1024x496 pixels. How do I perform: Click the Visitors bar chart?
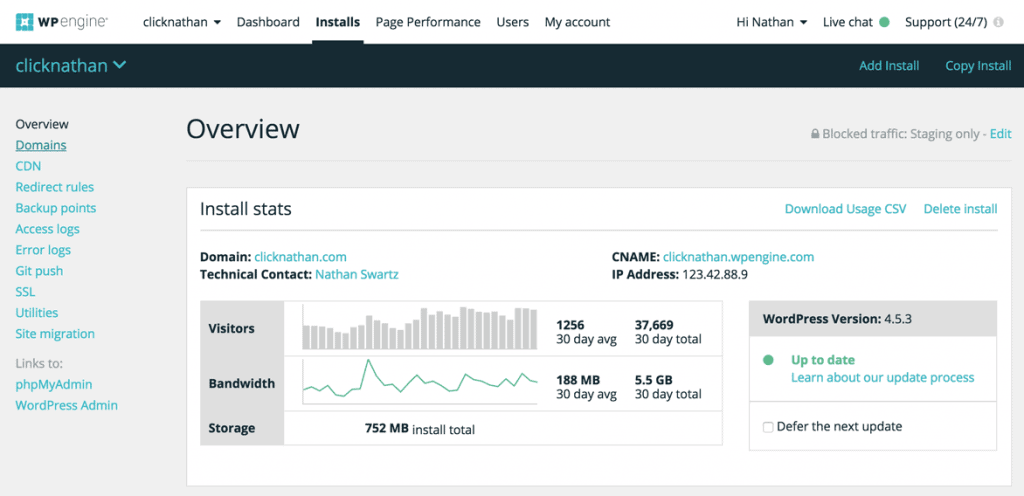point(420,328)
